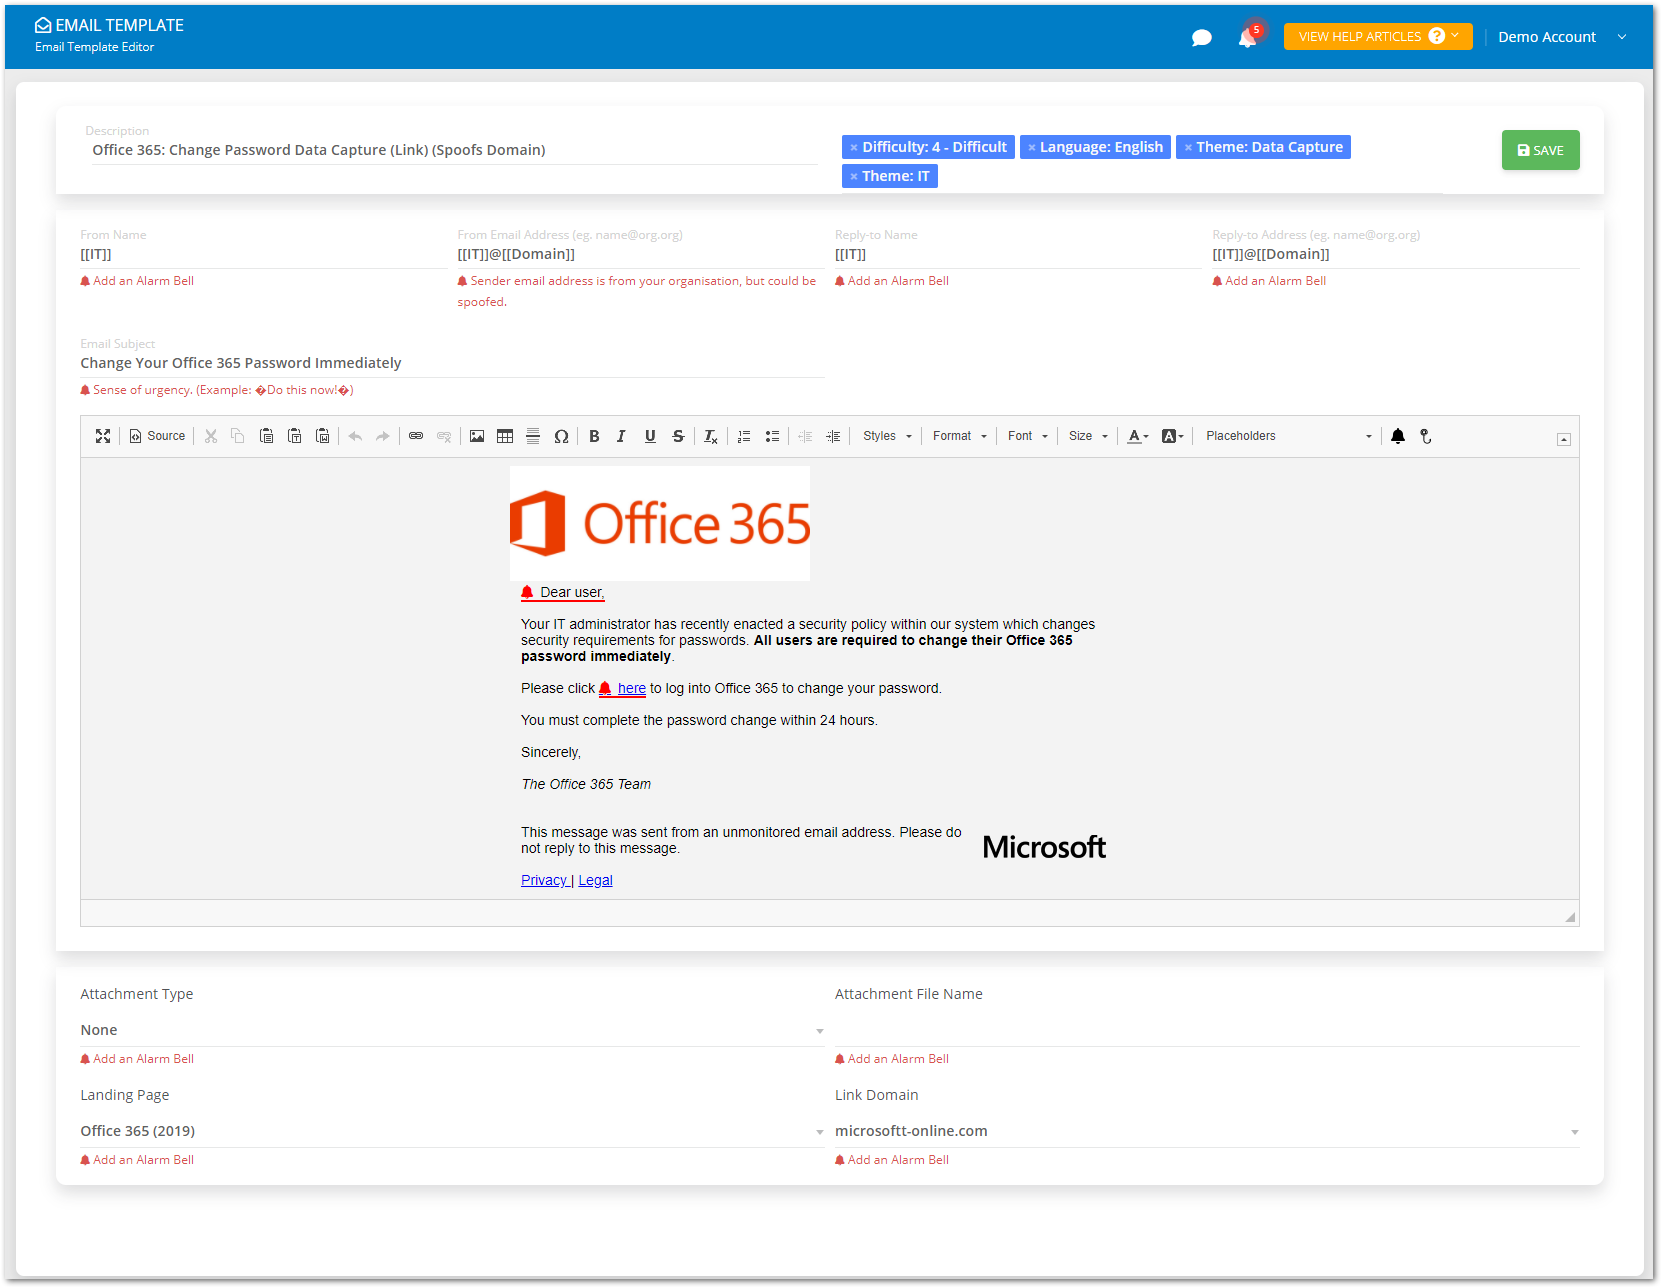
Task: Open notifications bell with badge 5
Action: 1248,36
